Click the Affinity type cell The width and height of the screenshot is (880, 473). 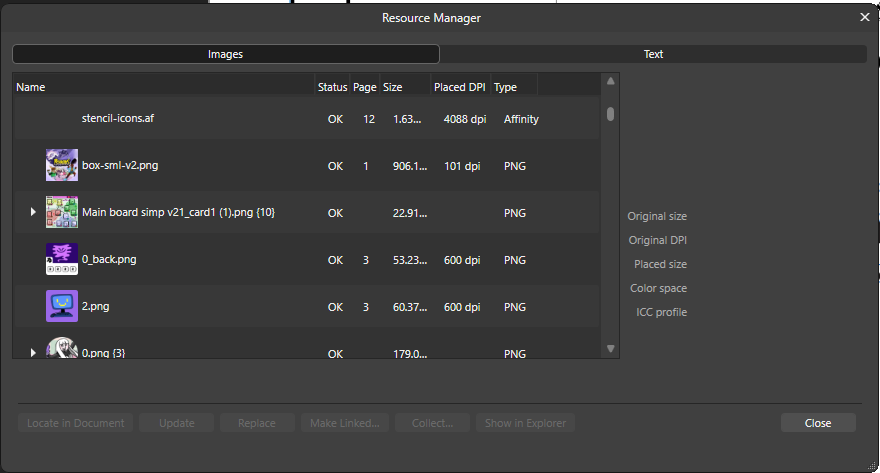point(521,119)
